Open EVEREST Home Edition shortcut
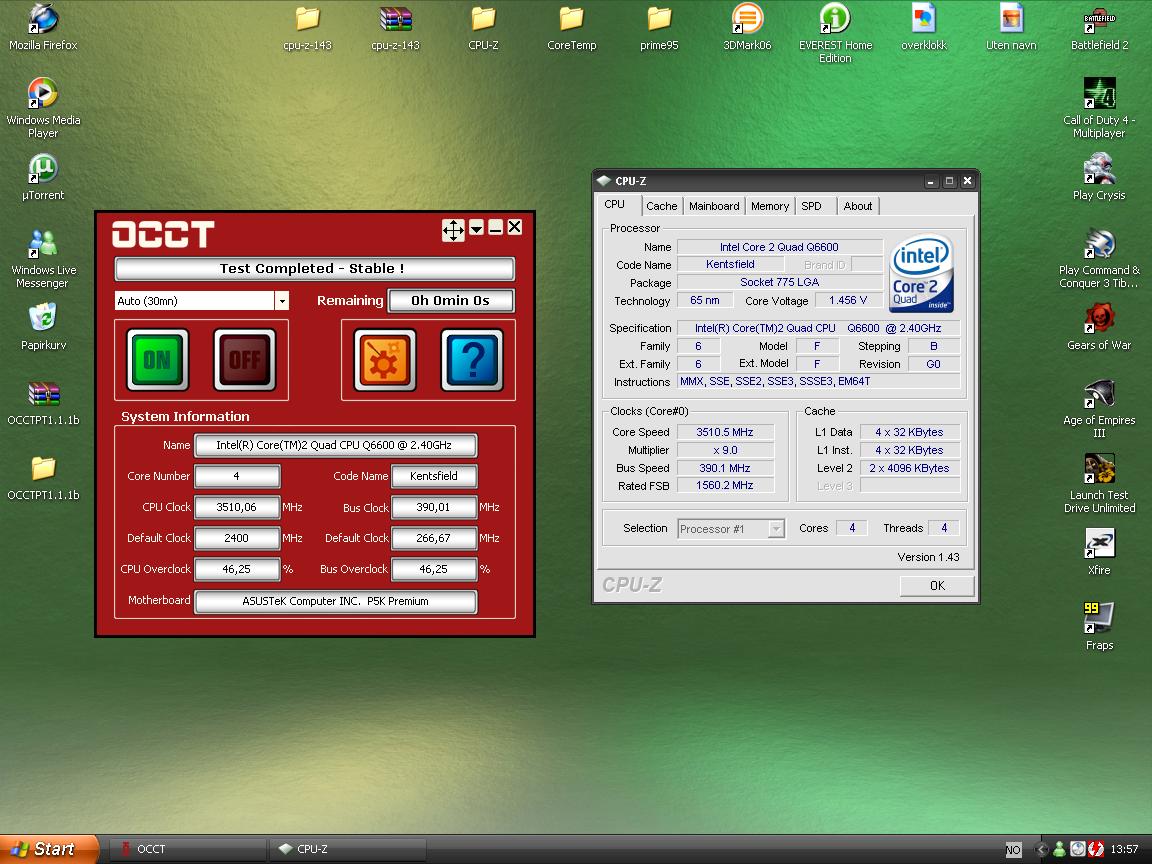1152x864 pixels. 835,33
